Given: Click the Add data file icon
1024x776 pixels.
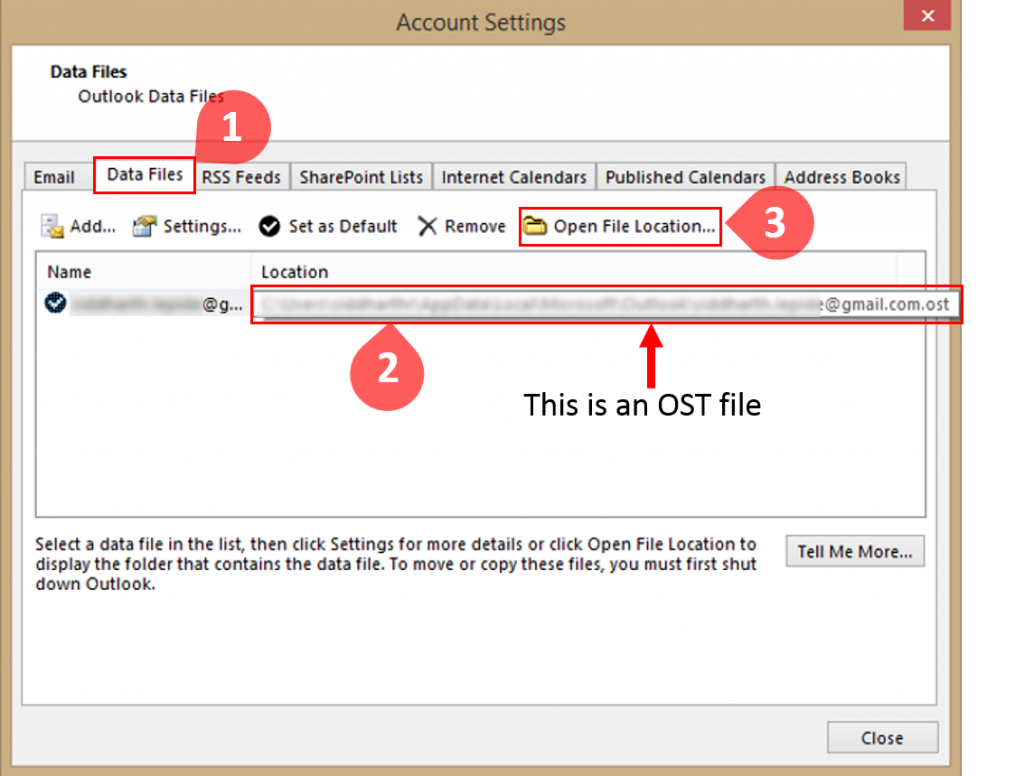Looking at the screenshot, I should point(52,227).
